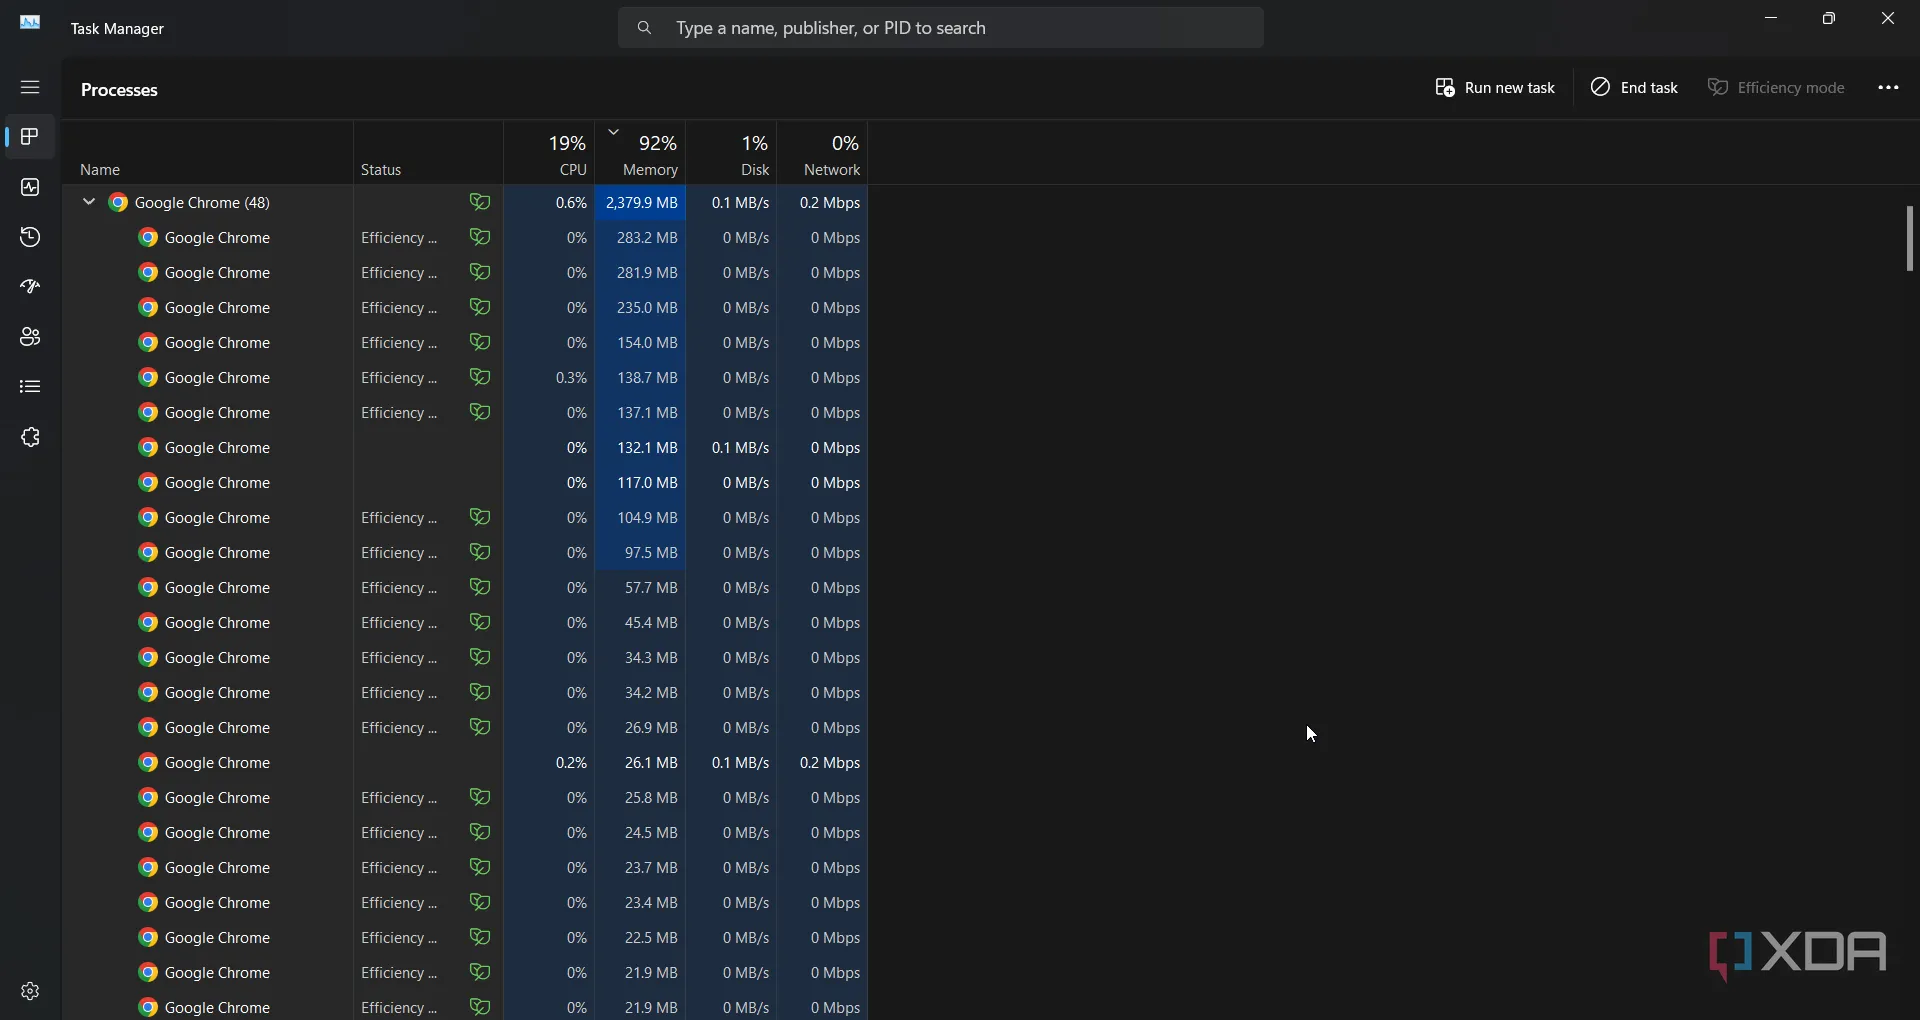Screen dimensions: 1920x1020
Task: Close the Task Manager window
Action: pyautogui.click(x=1889, y=19)
